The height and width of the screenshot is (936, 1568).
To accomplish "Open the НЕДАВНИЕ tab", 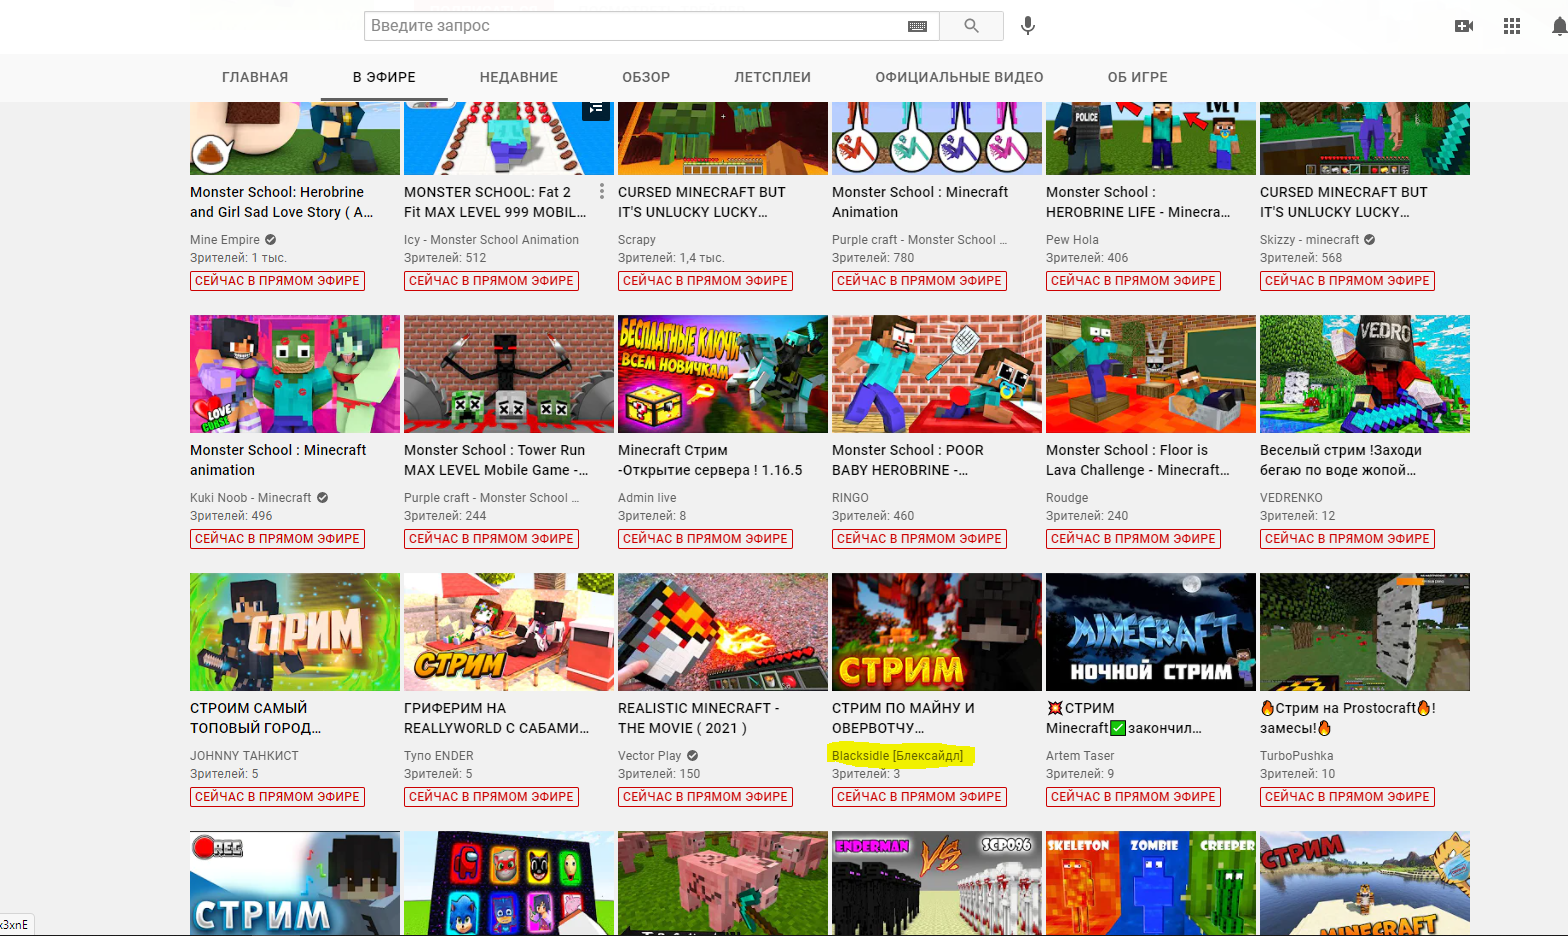I will 519,77.
